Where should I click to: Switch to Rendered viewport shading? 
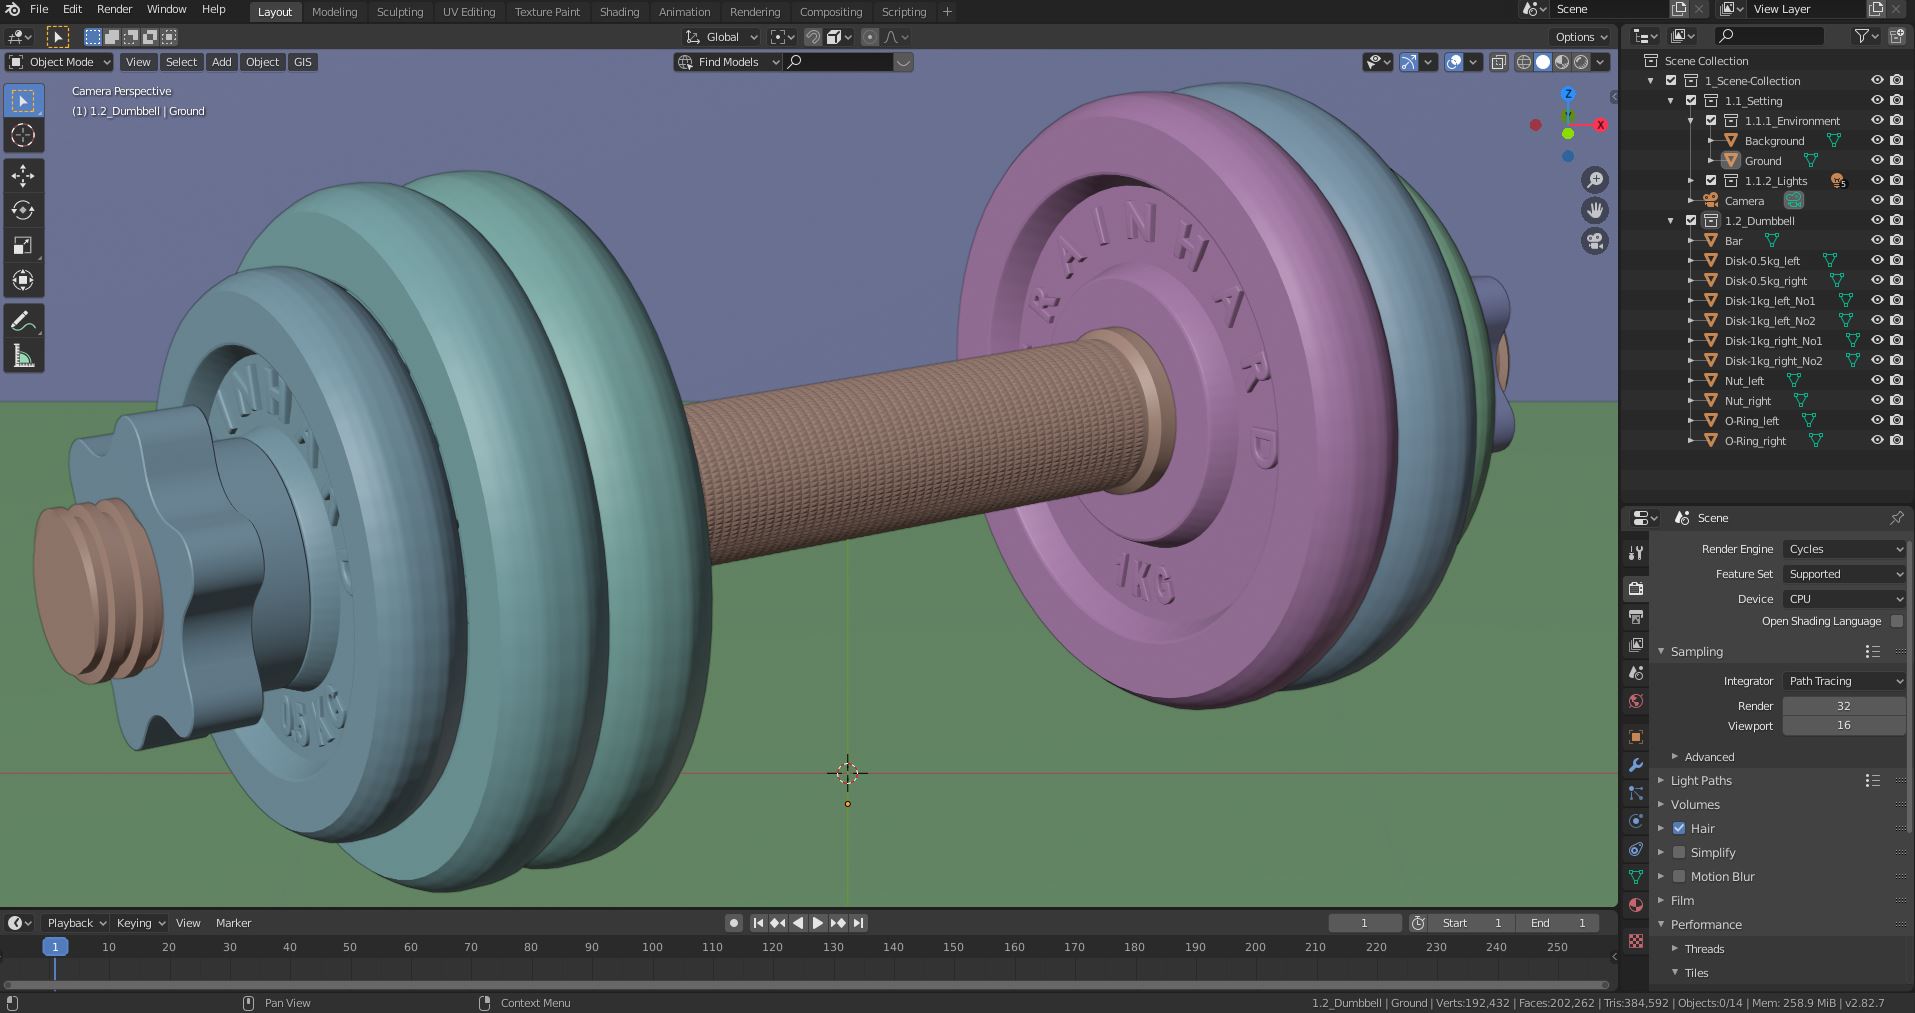coord(1580,61)
